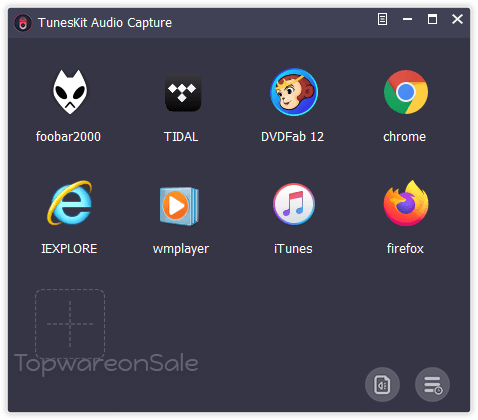Click the TIDAL label text
This screenshot has height=420, width=478.
tap(181, 137)
